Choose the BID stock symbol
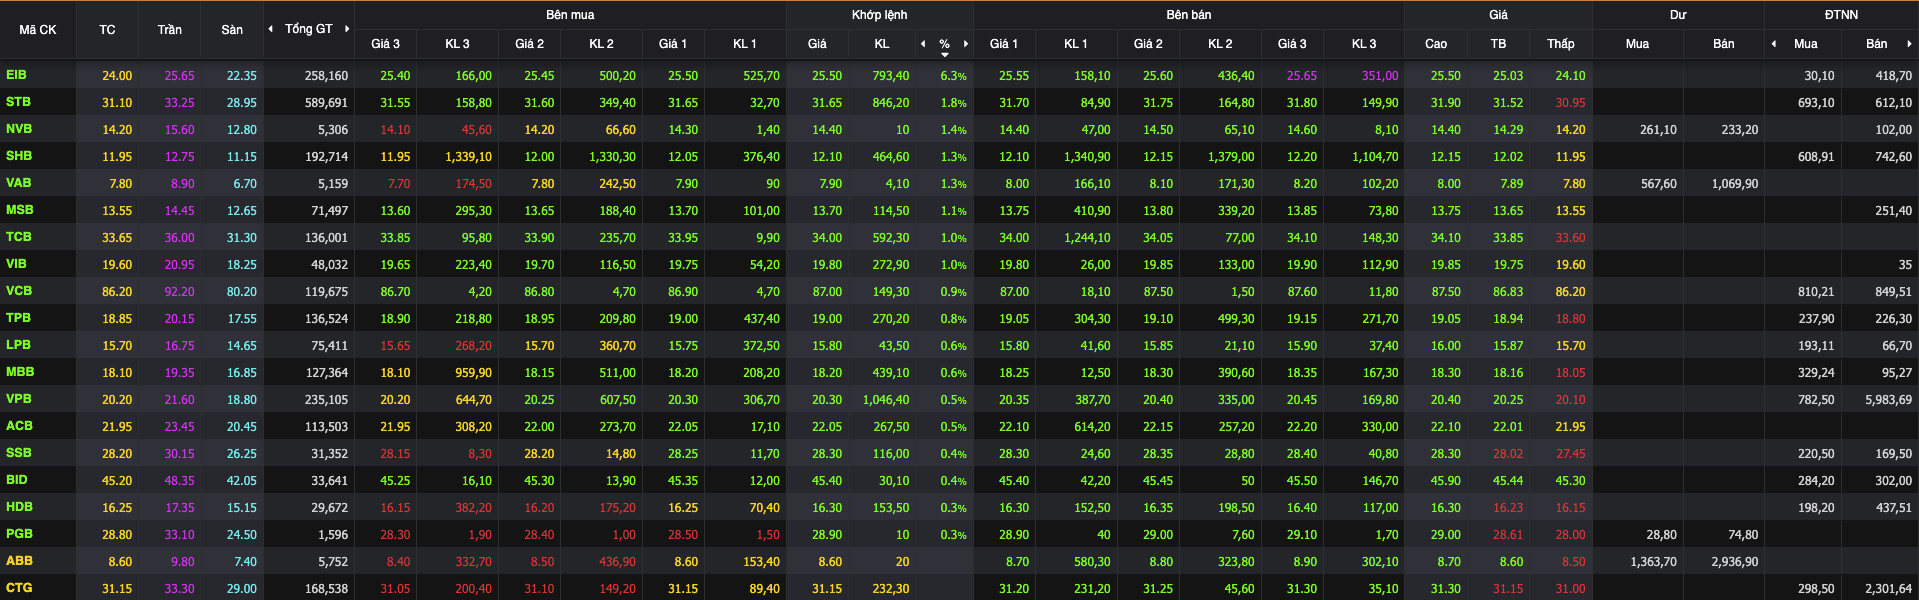 point(17,480)
